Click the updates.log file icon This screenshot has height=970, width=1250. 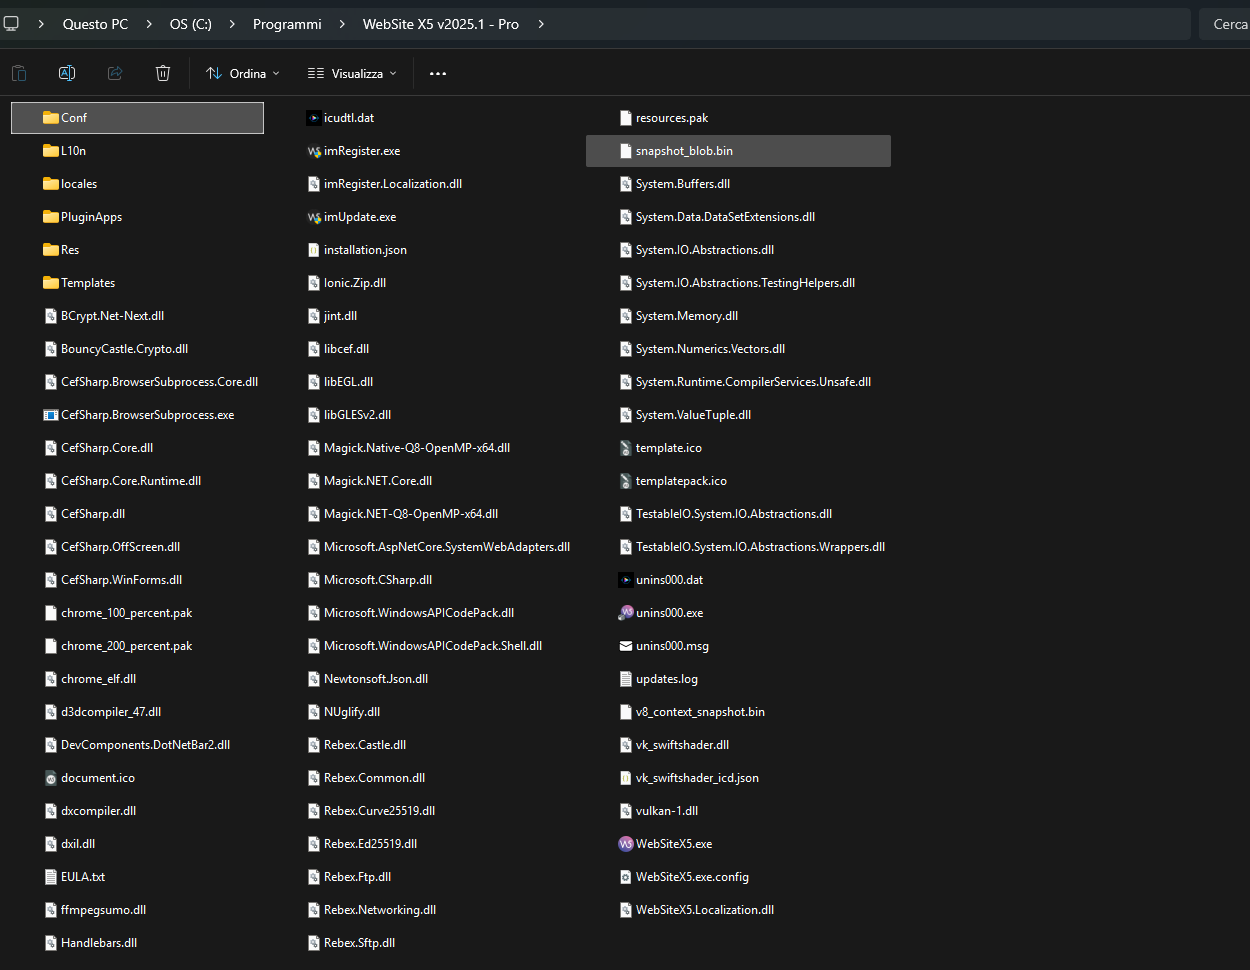626,679
